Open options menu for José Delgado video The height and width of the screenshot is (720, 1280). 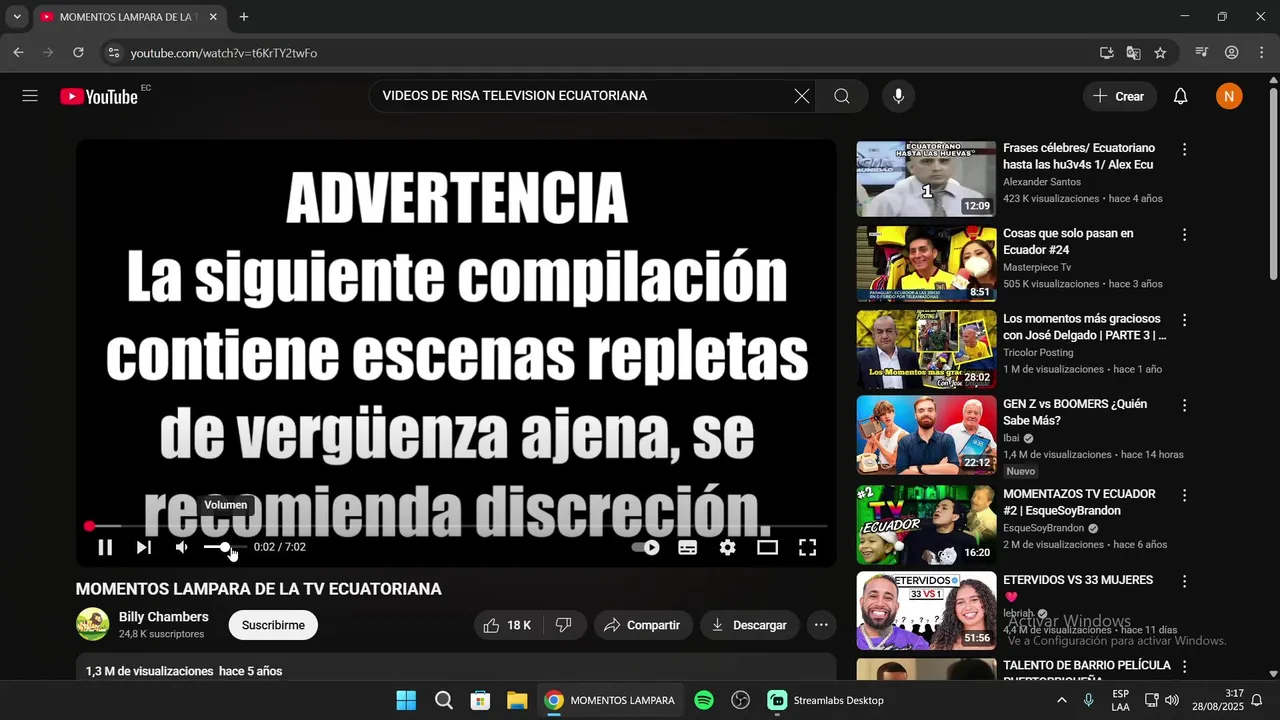click(1184, 320)
